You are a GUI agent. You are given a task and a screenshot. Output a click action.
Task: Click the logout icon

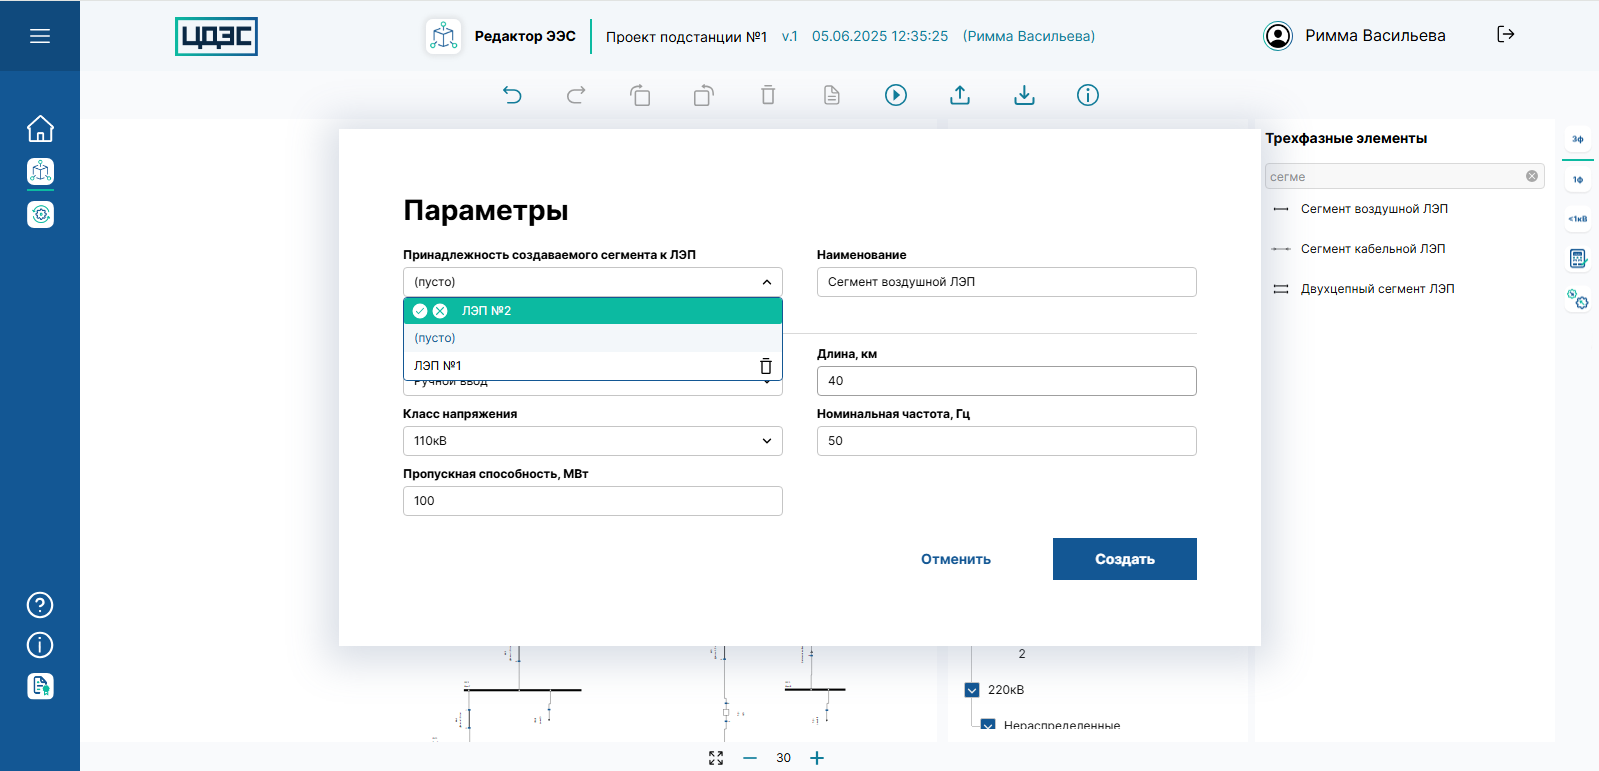pos(1505,35)
